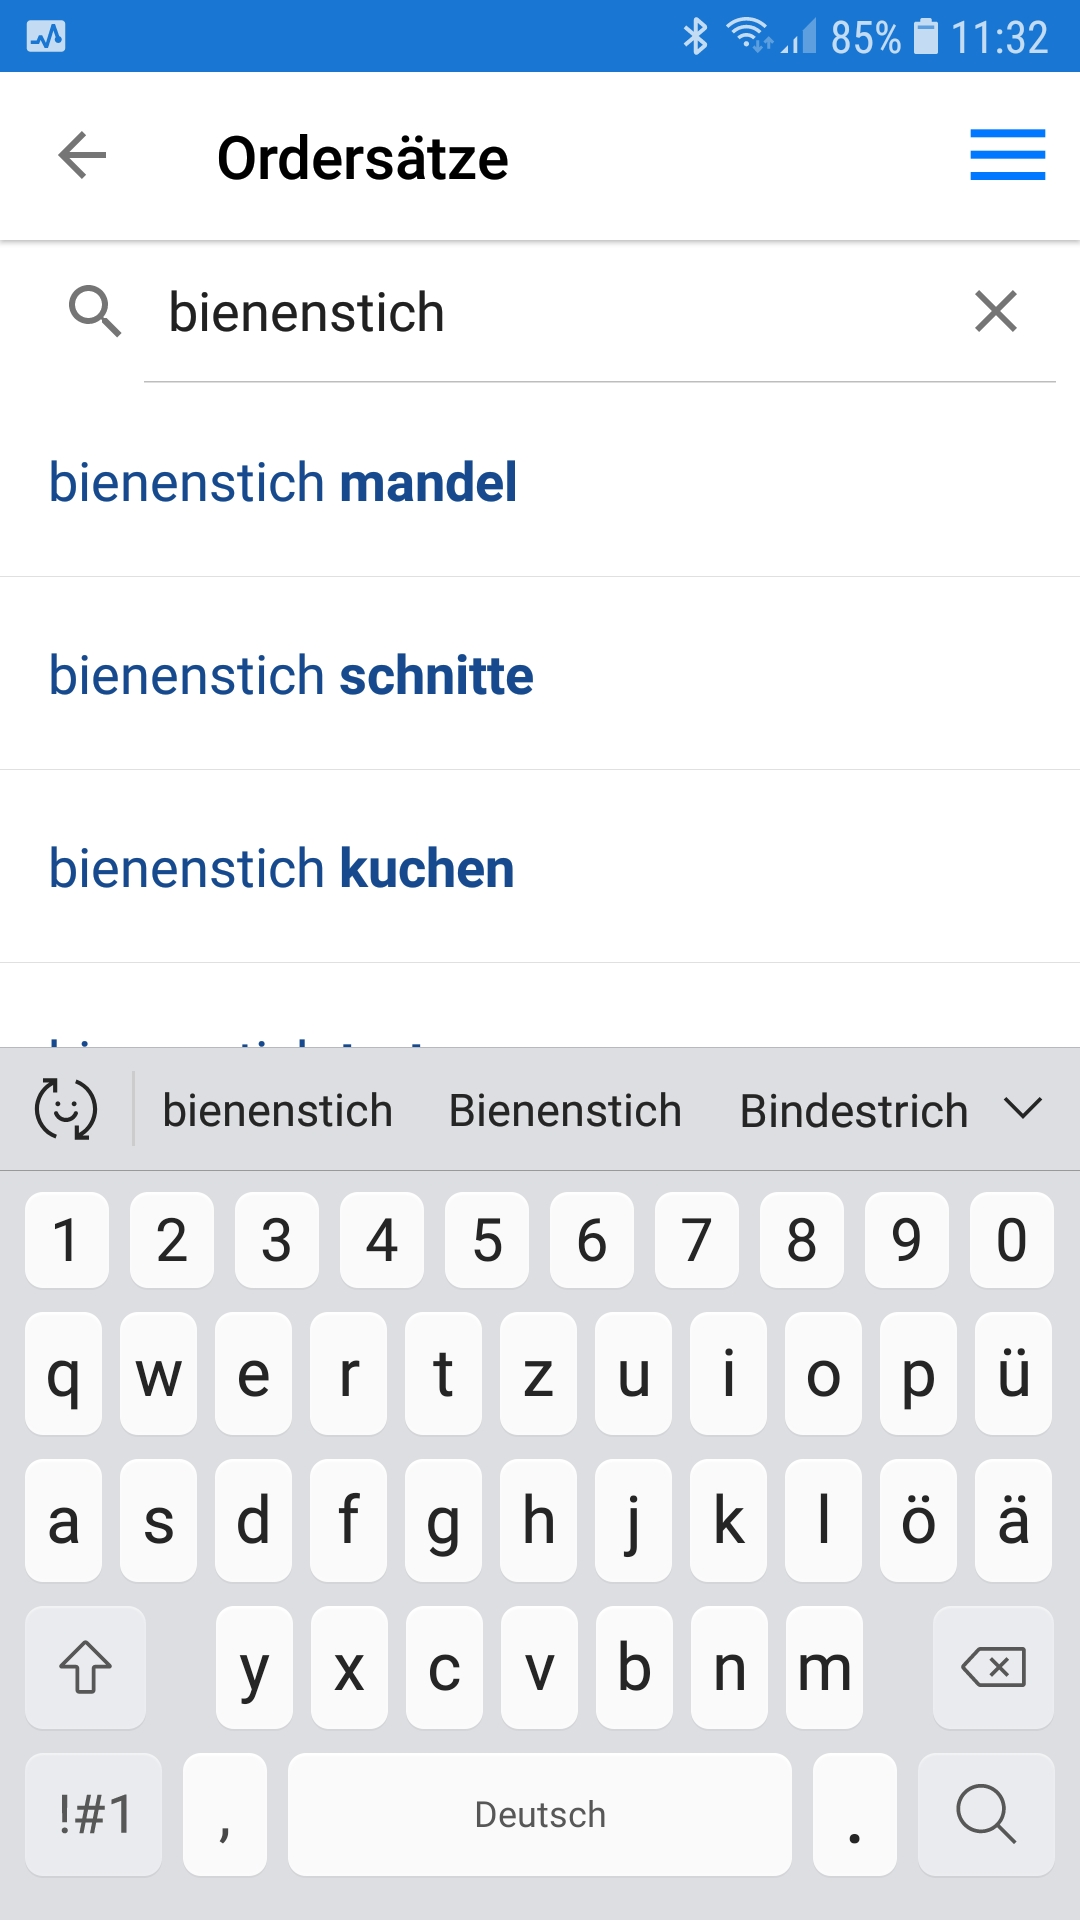Select suggestion bienenstich mandel

coord(283,482)
